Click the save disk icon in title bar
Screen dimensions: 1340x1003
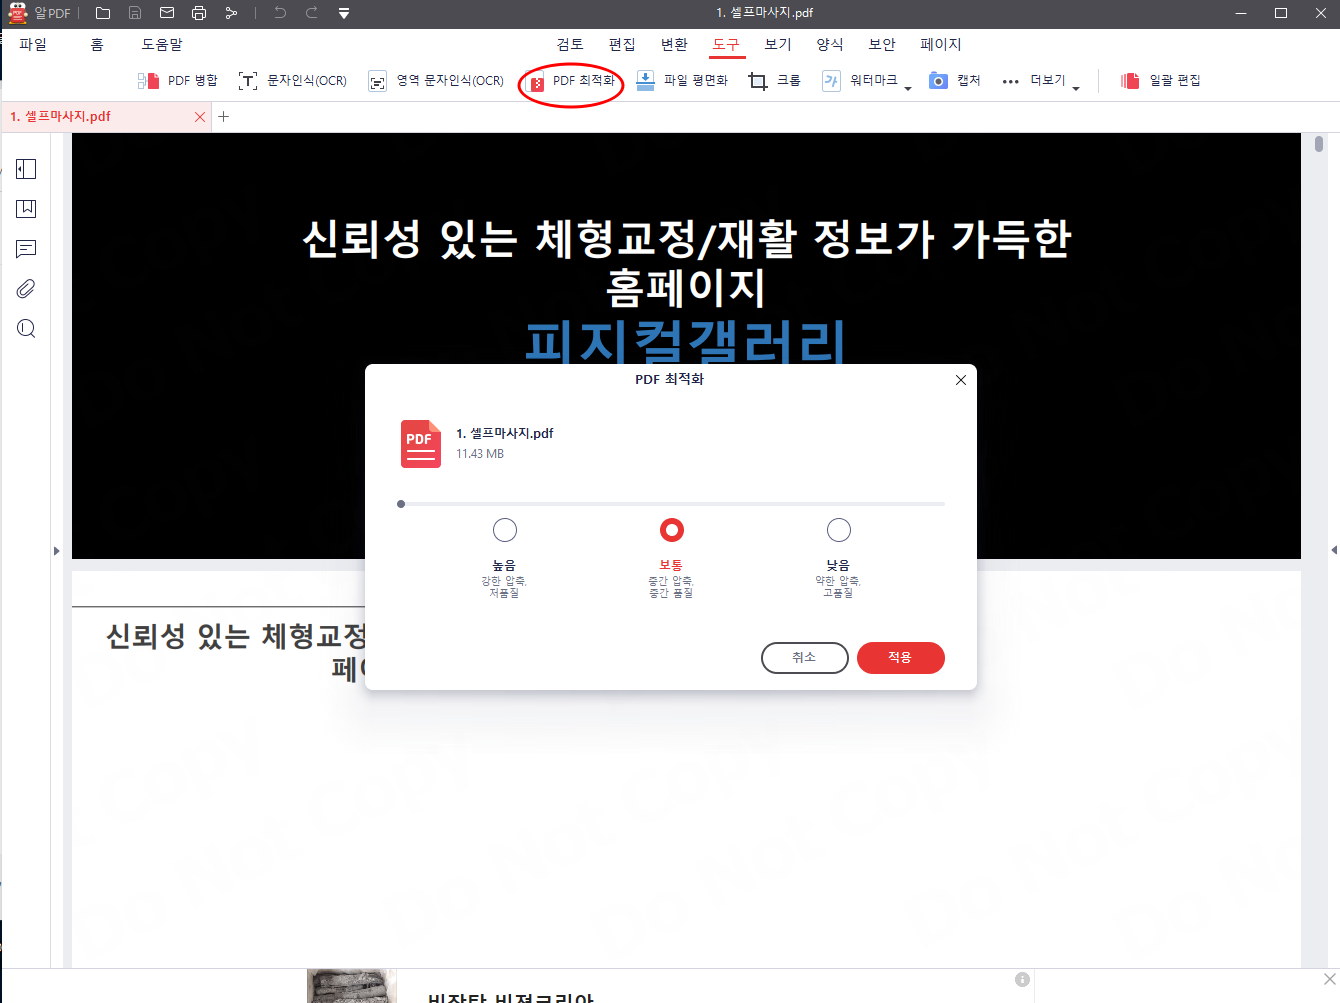coord(135,13)
